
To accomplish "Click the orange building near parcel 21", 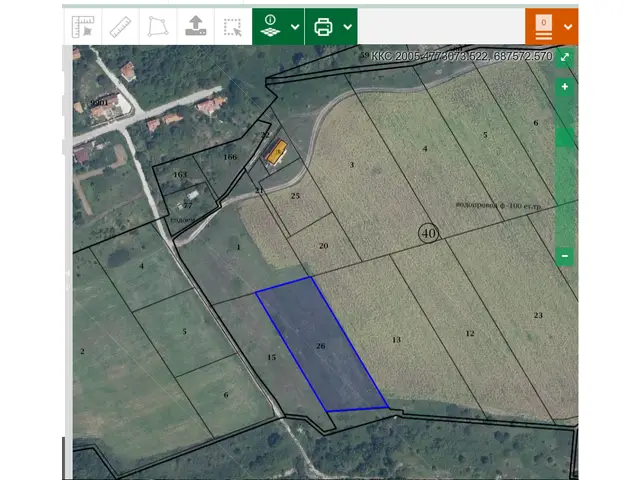I will click(275, 154).
